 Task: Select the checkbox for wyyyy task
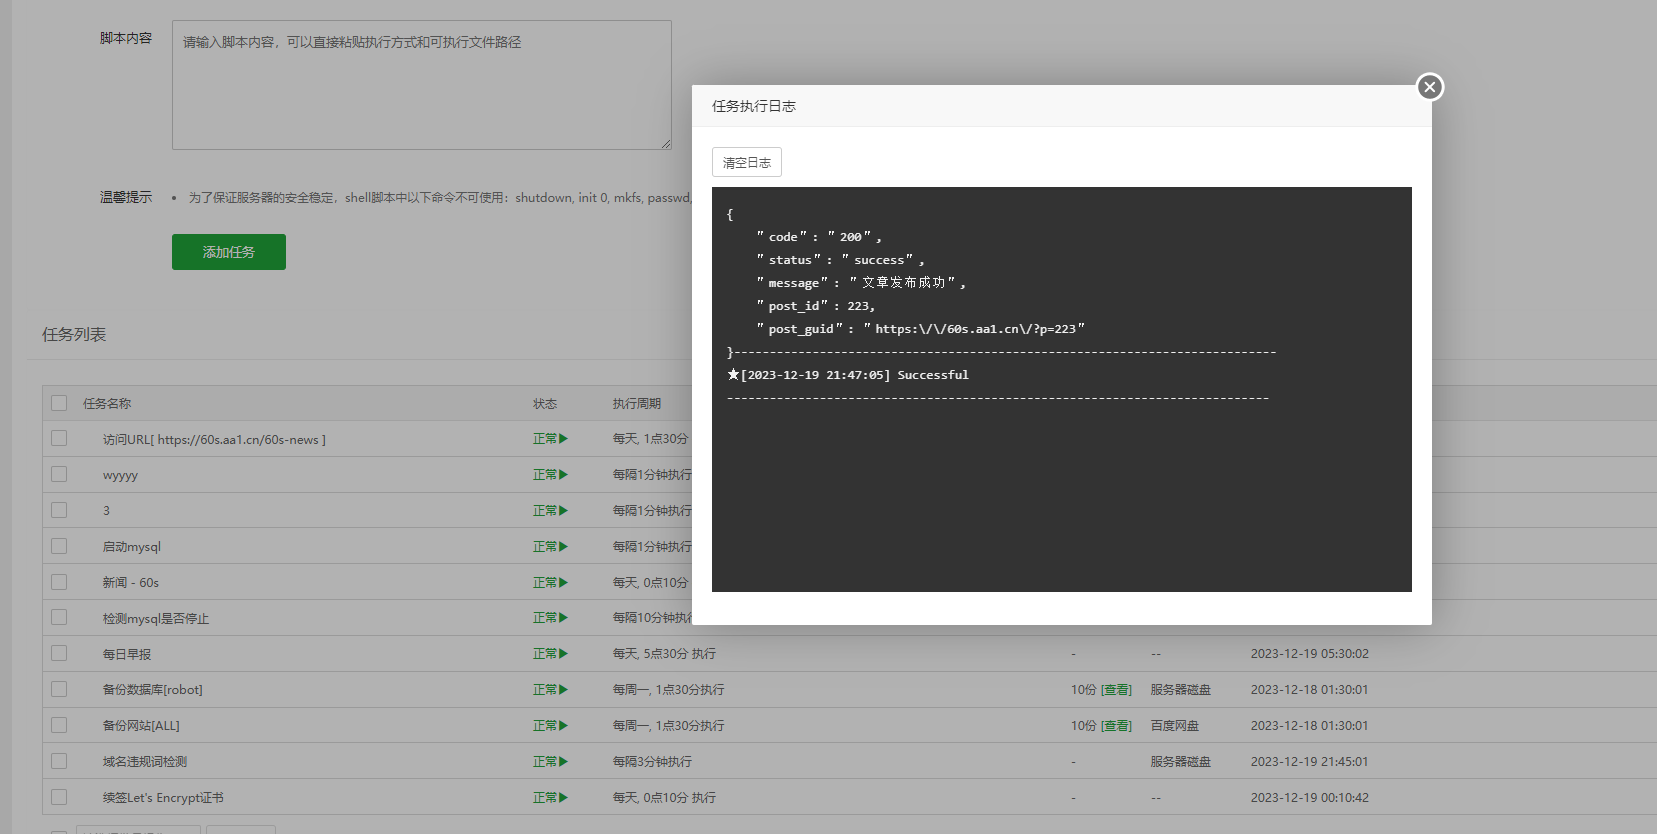[59, 475]
